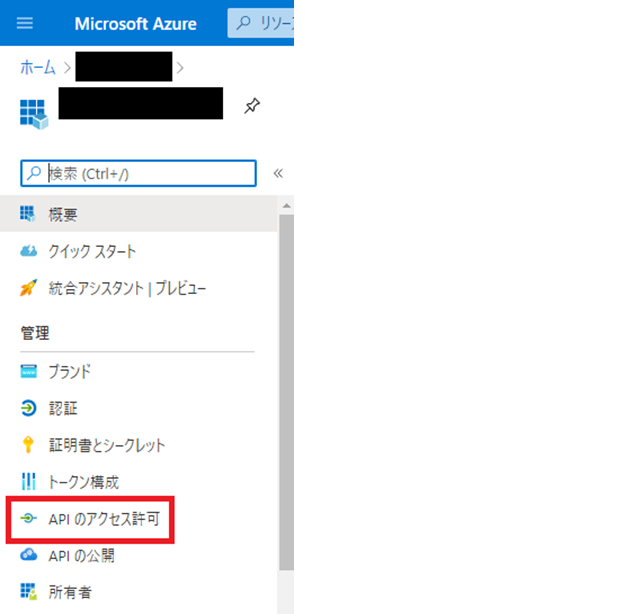Click the クイック スタート cloud icon
This screenshot has height=614, width=641.
28,251
